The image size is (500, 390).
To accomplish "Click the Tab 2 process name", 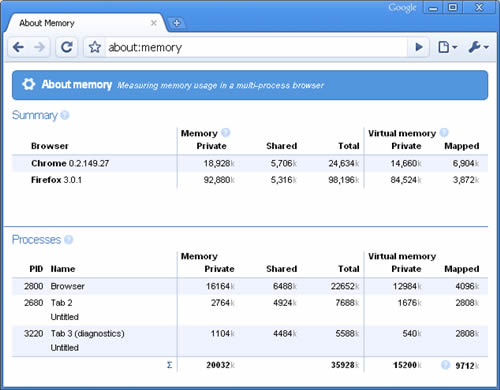I will (x=61, y=303).
